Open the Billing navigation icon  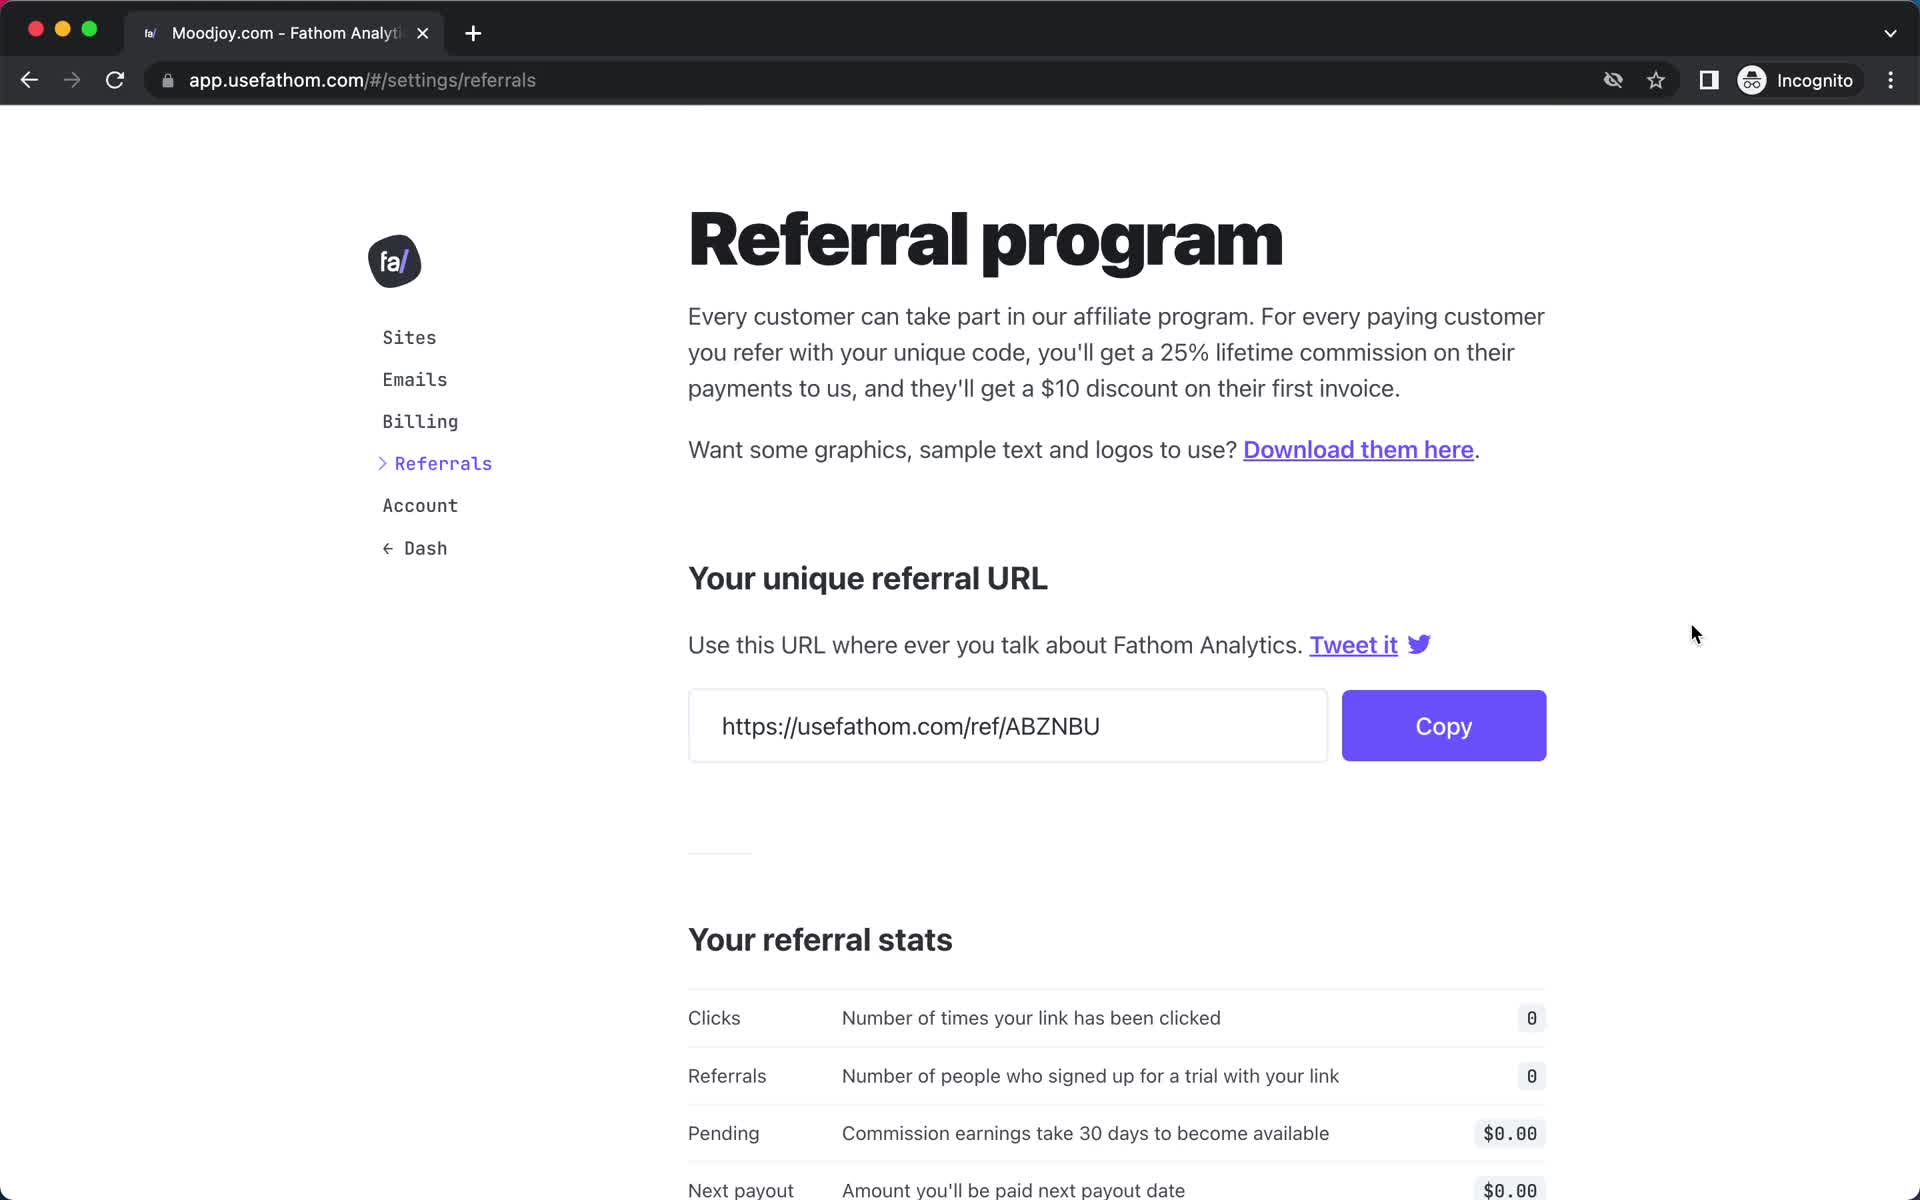click(x=419, y=420)
